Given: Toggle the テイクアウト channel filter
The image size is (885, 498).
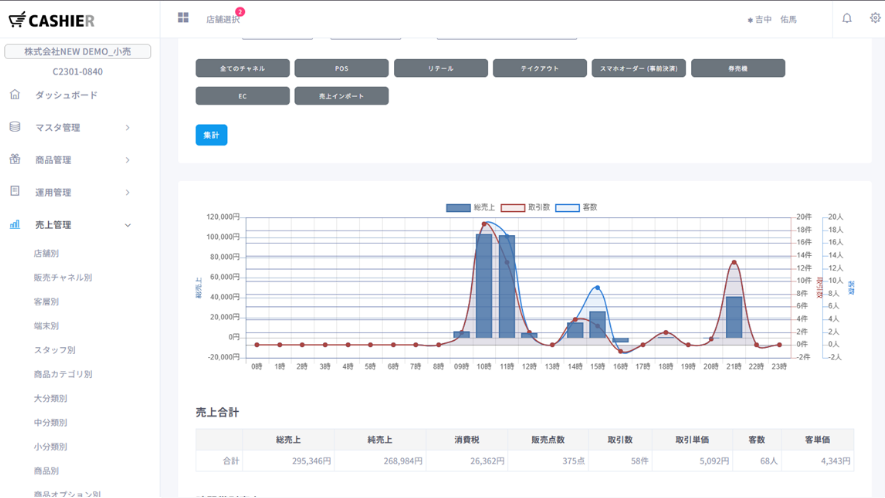Looking at the screenshot, I should coord(540,68).
